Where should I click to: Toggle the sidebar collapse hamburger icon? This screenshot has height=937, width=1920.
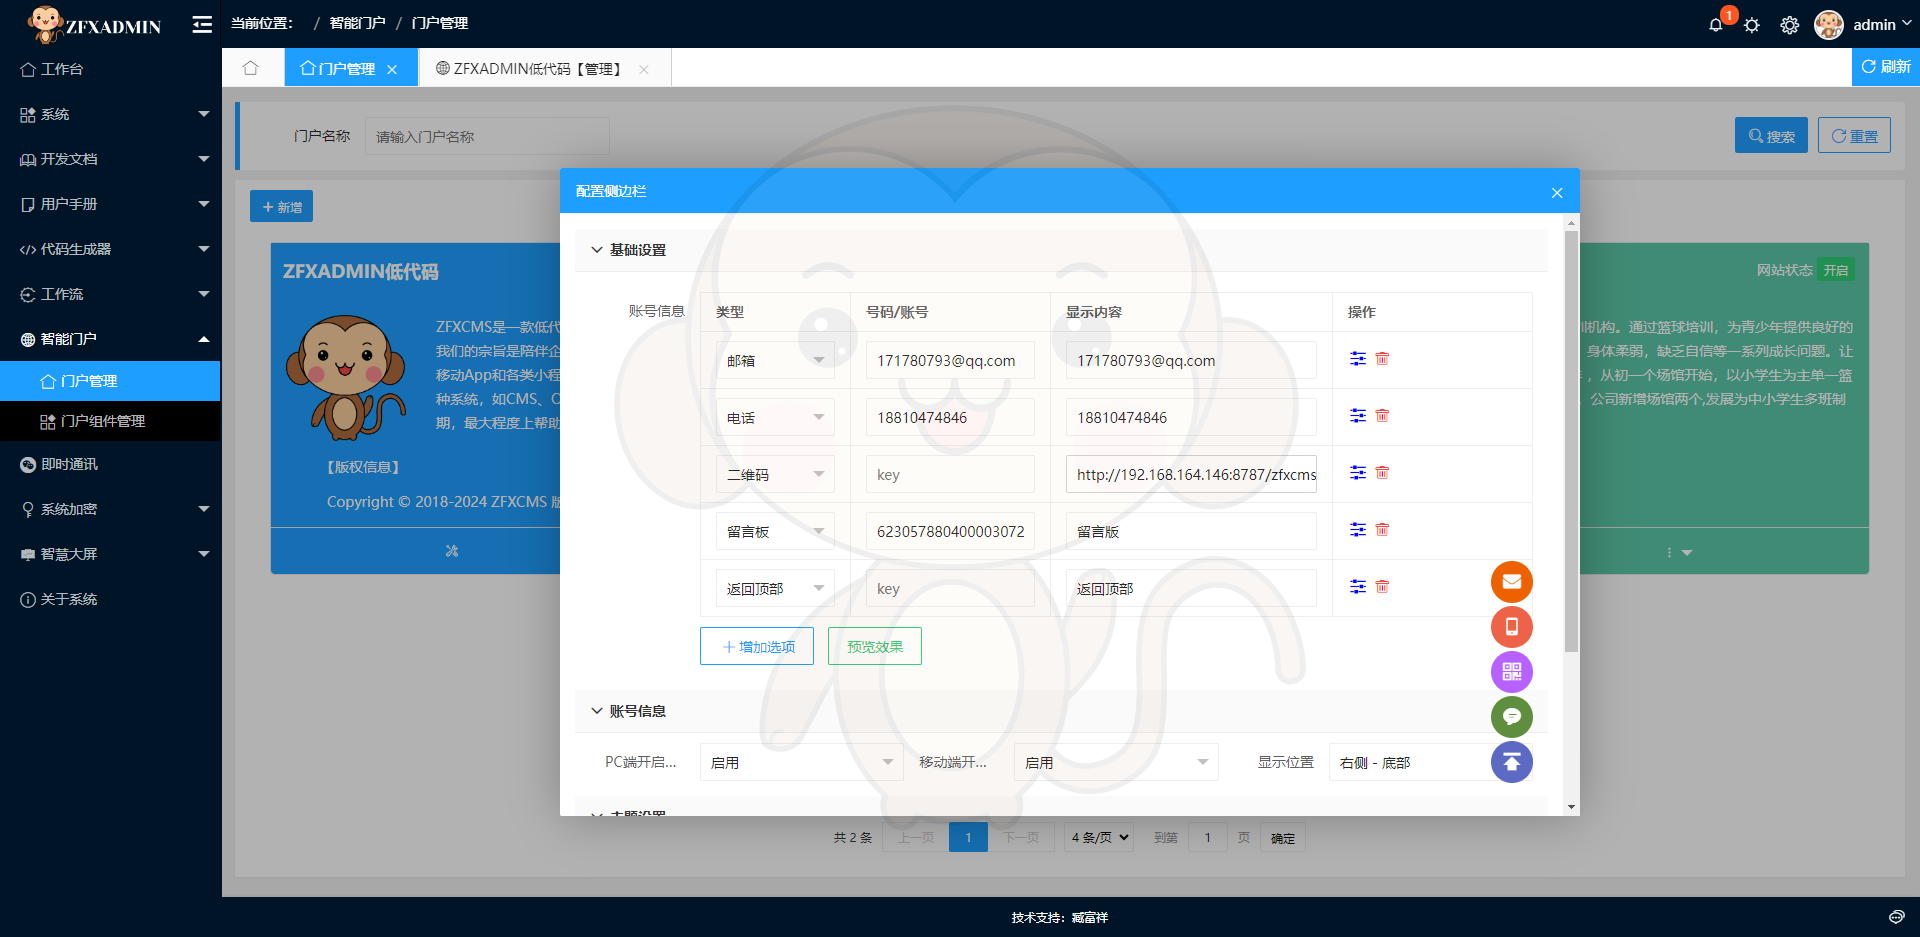[x=202, y=24]
